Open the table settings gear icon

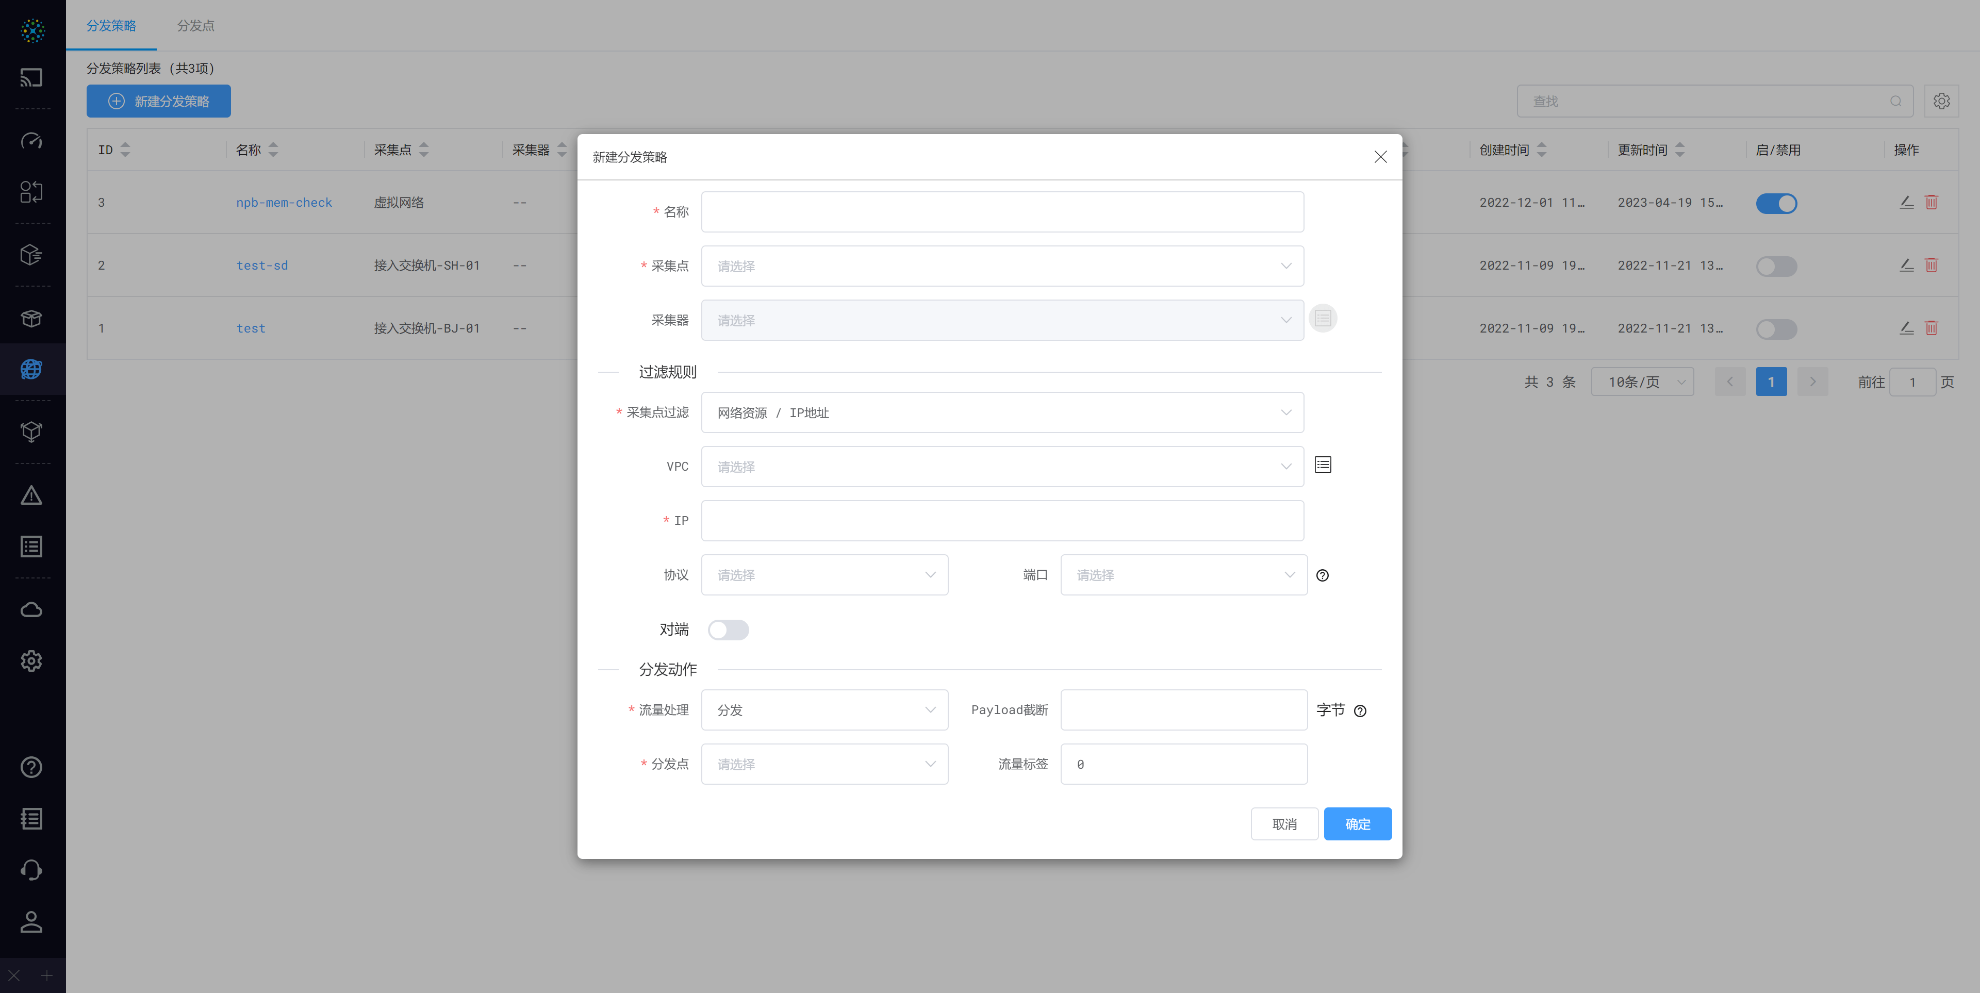click(1941, 101)
